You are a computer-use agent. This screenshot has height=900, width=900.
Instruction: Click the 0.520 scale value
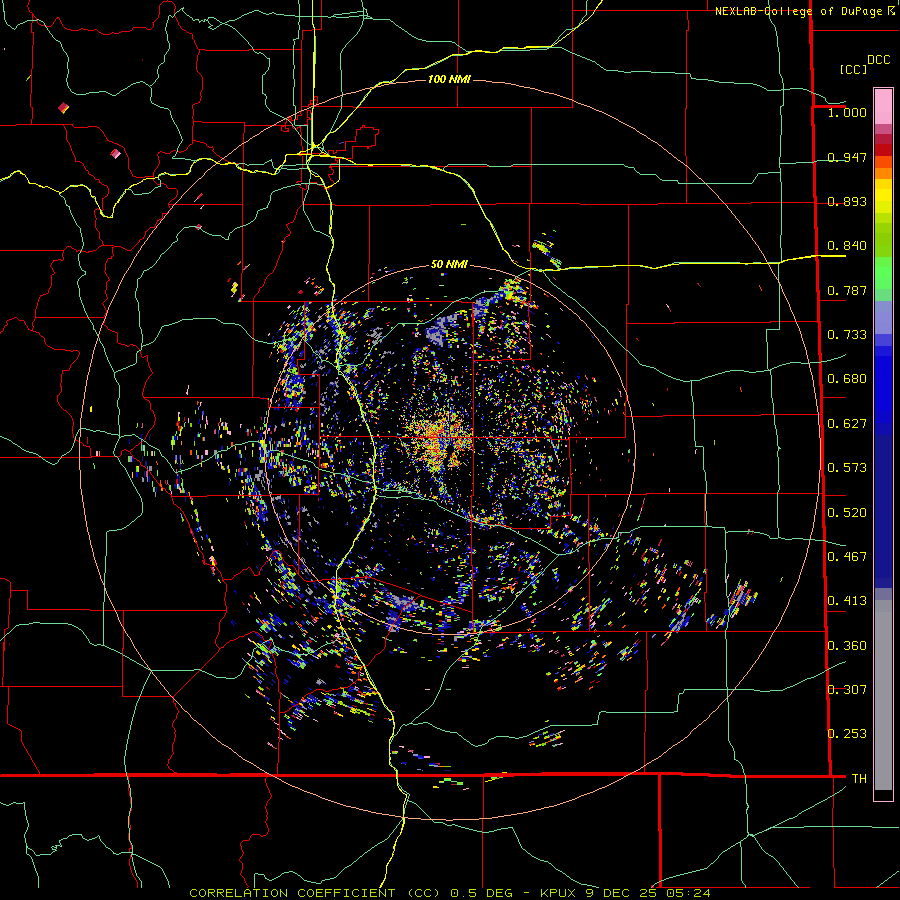pos(847,513)
